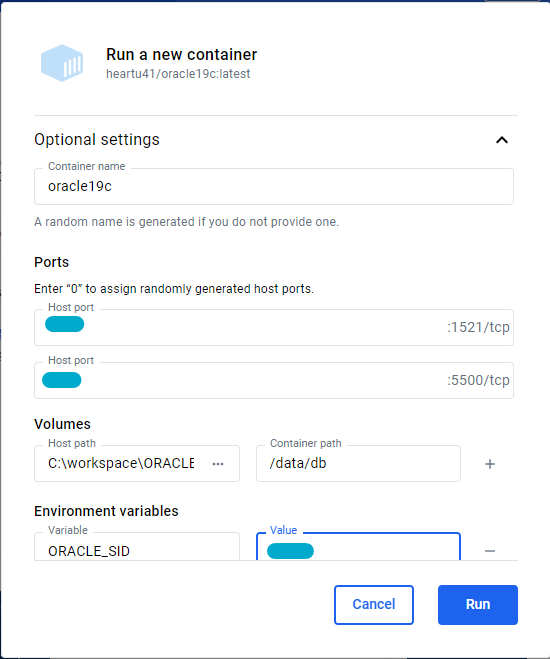The width and height of the screenshot is (550, 659).
Task: Click the ':5500/tcp' port suffix
Action: click(x=478, y=380)
